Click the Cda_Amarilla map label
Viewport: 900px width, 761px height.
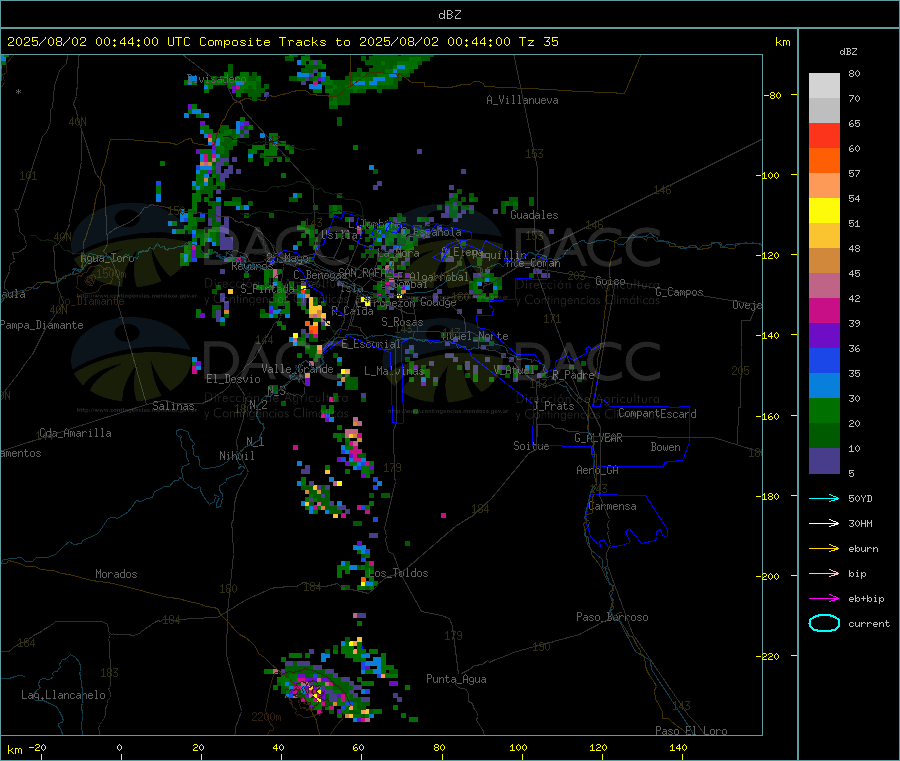coord(75,433)
